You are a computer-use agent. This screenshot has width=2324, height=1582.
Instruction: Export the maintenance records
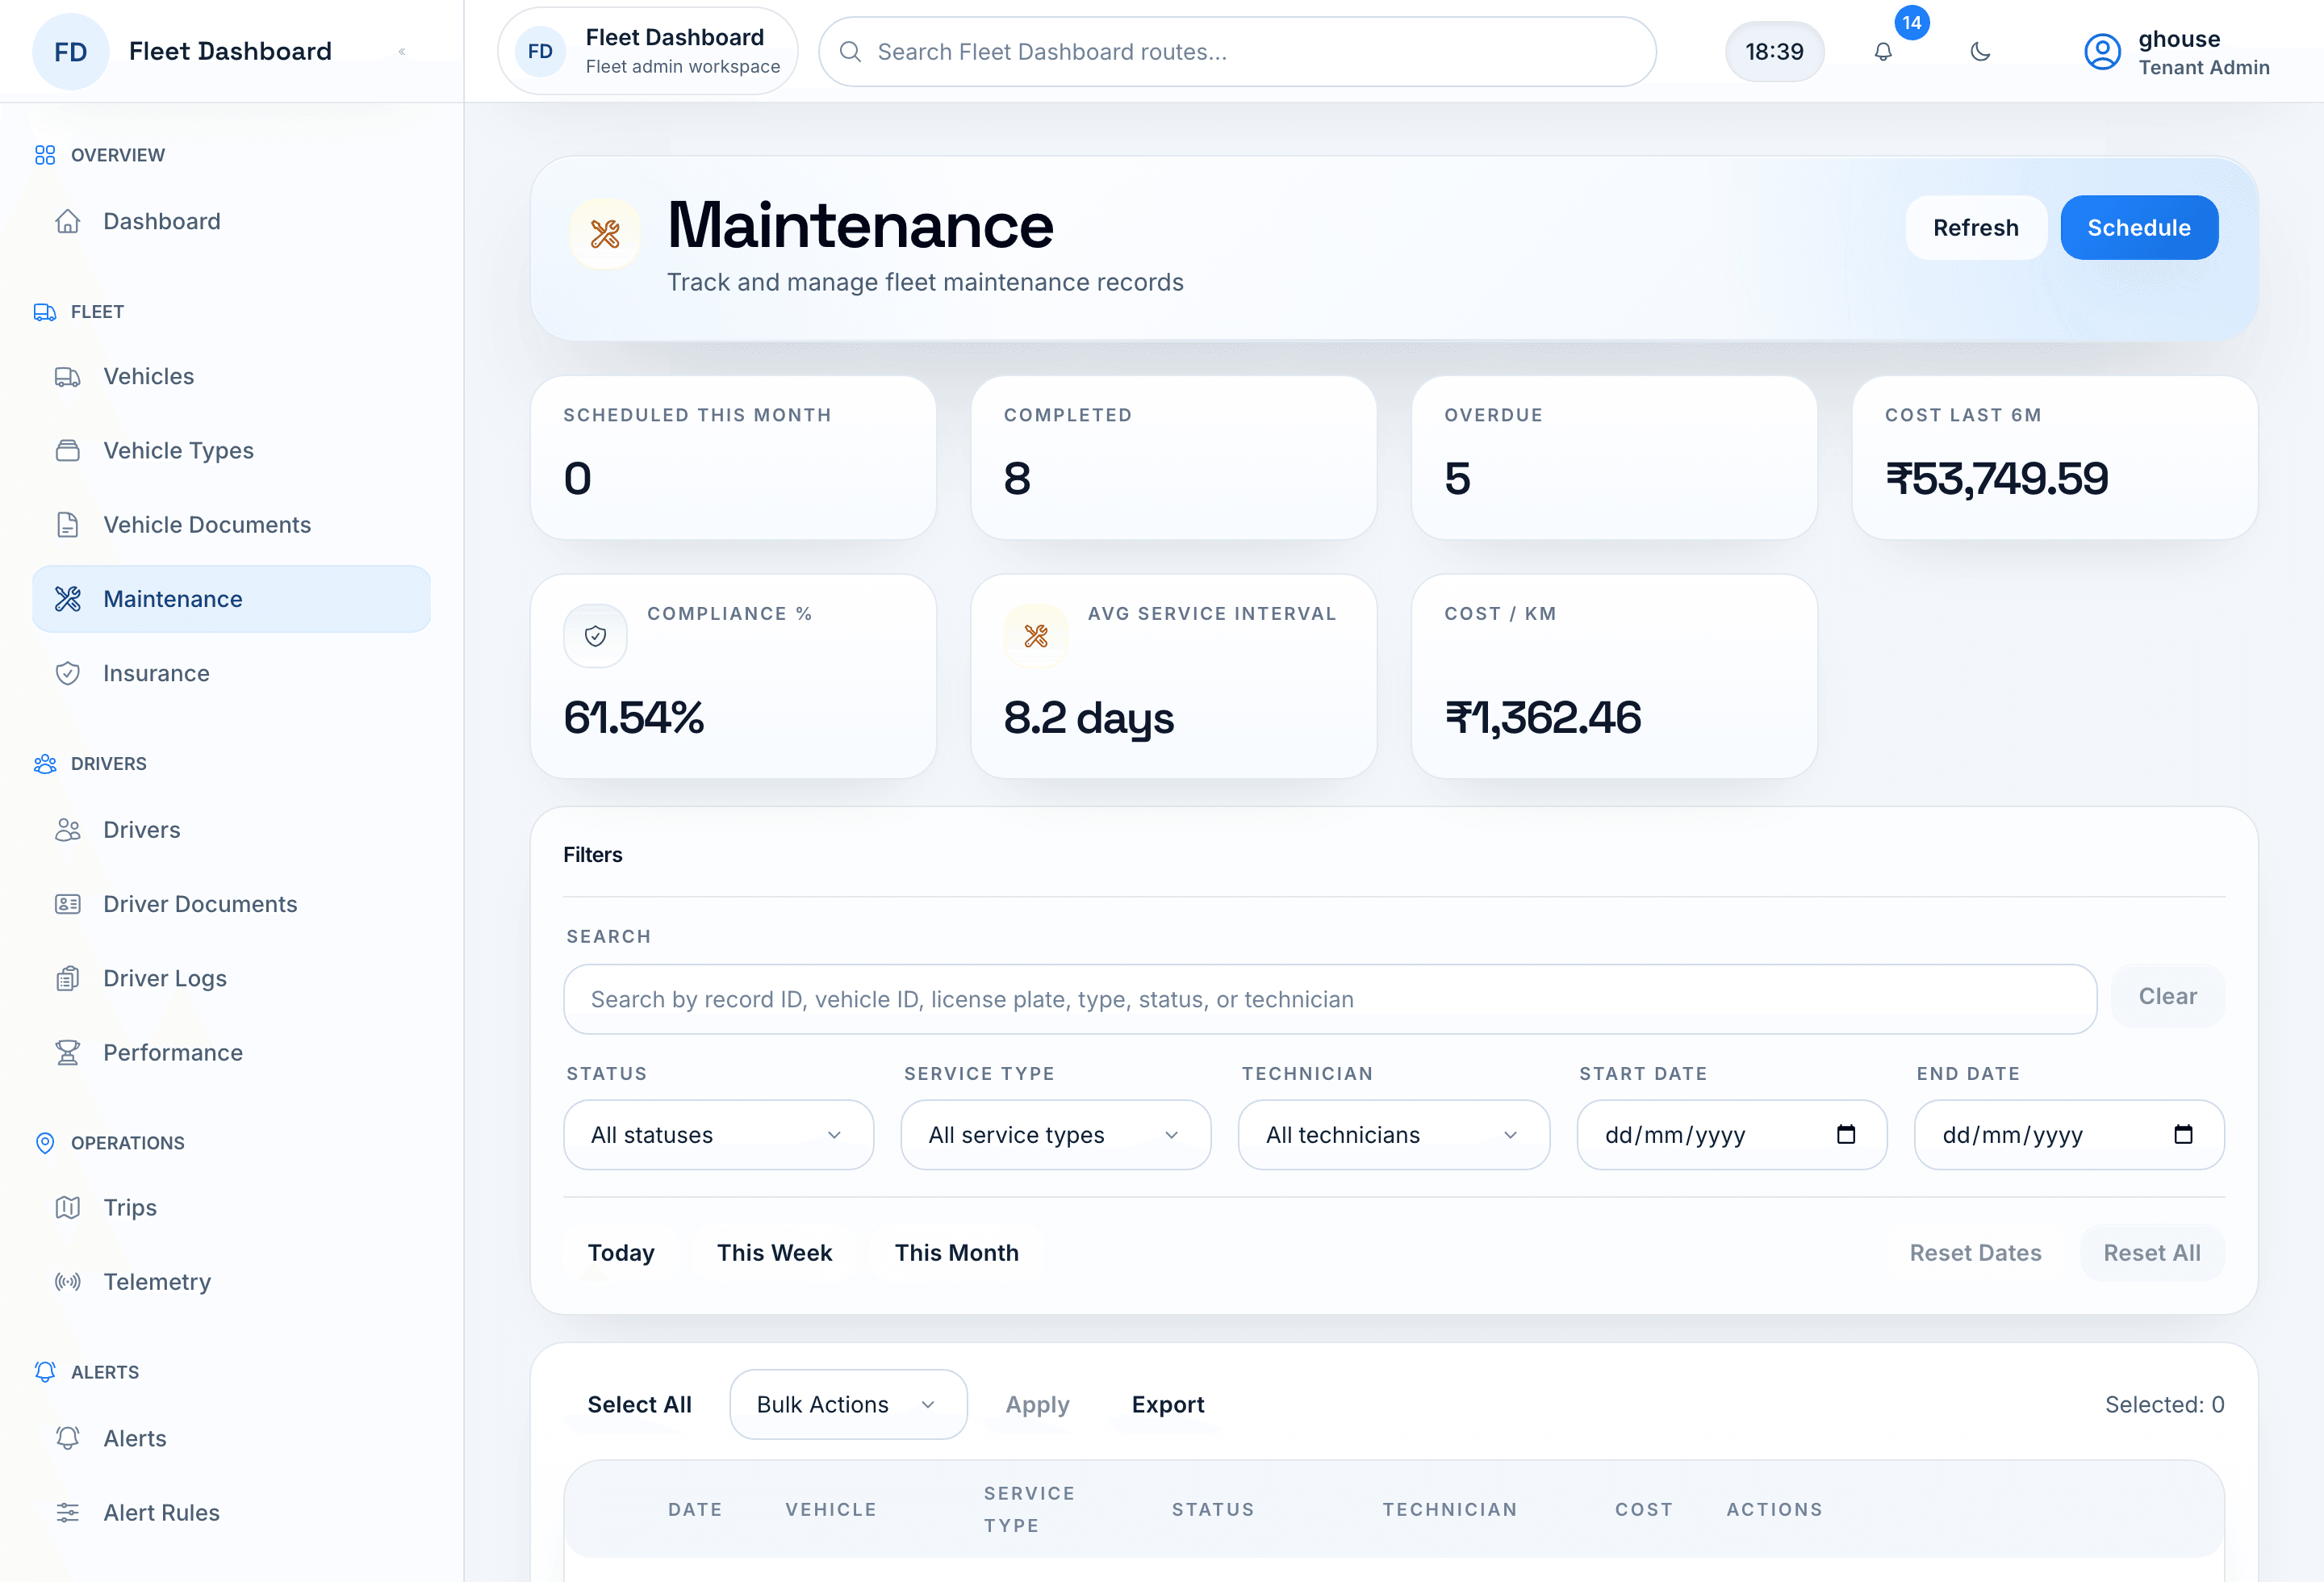click(1167, 1404)
